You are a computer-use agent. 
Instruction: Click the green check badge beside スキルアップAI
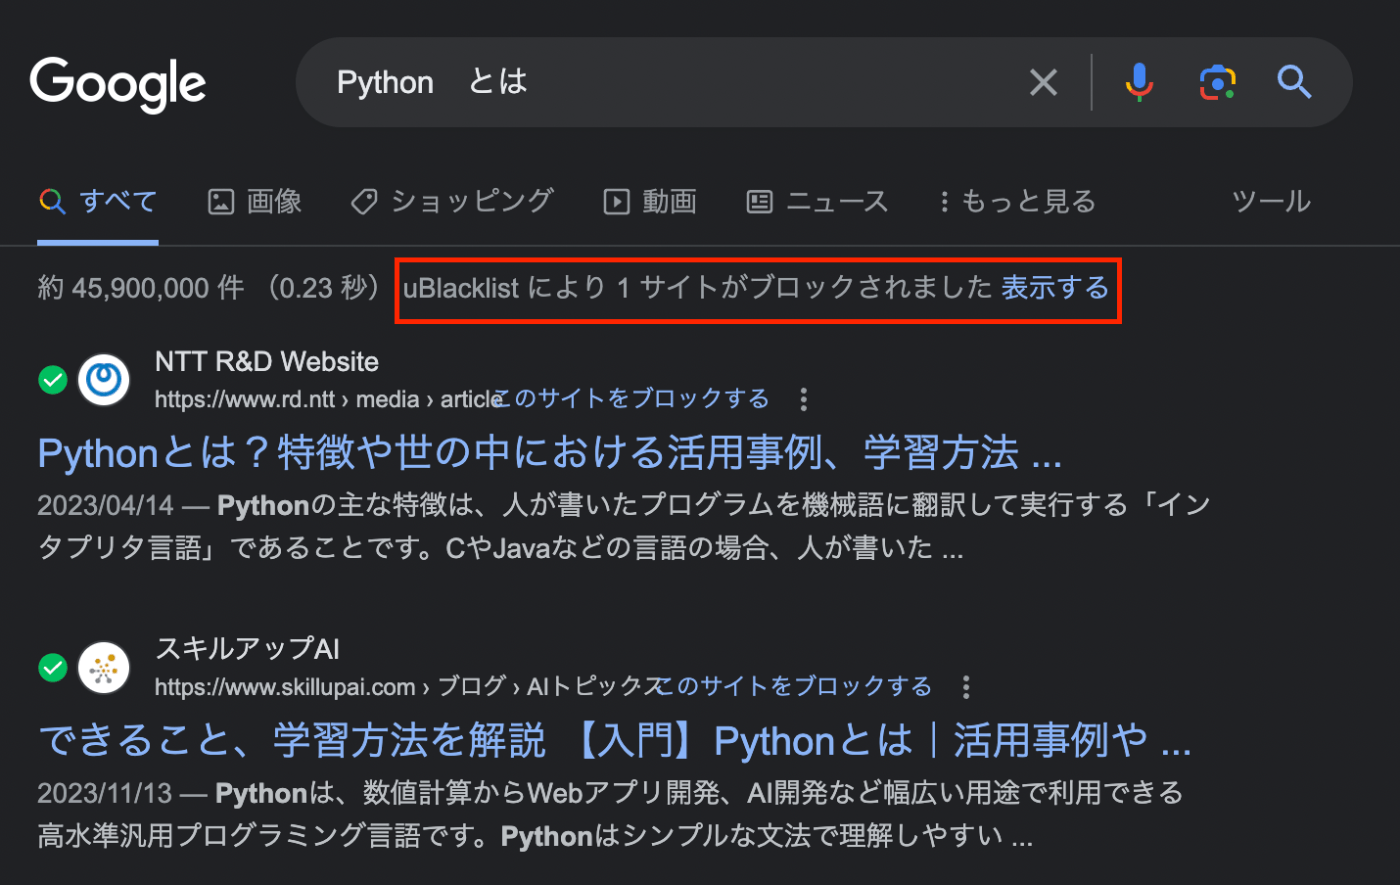[52, 667]
